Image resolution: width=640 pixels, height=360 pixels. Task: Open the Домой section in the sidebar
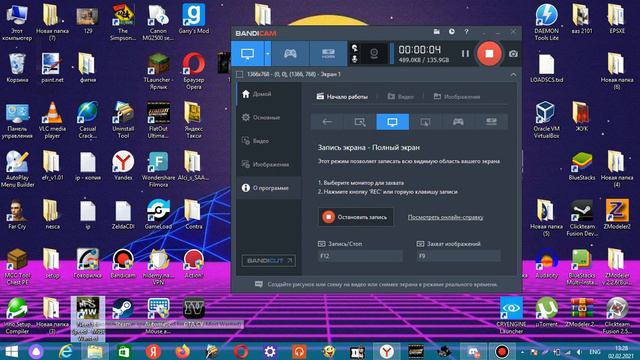click(x=269, y=94)
